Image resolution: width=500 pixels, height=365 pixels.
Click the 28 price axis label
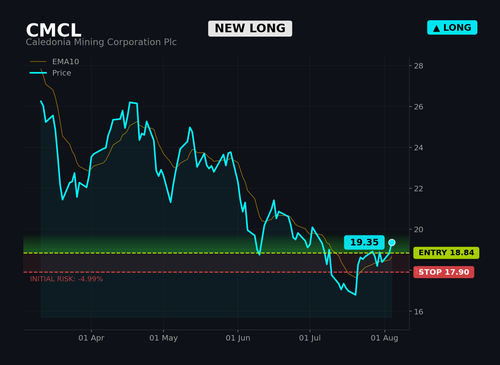click(x=419, y=66)
